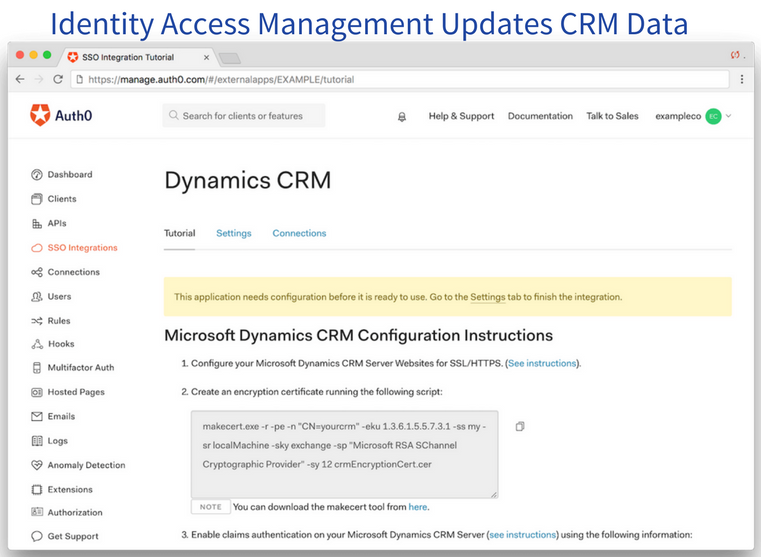Close the SSO Integration Tutorial tab

[x=206, y=57]
